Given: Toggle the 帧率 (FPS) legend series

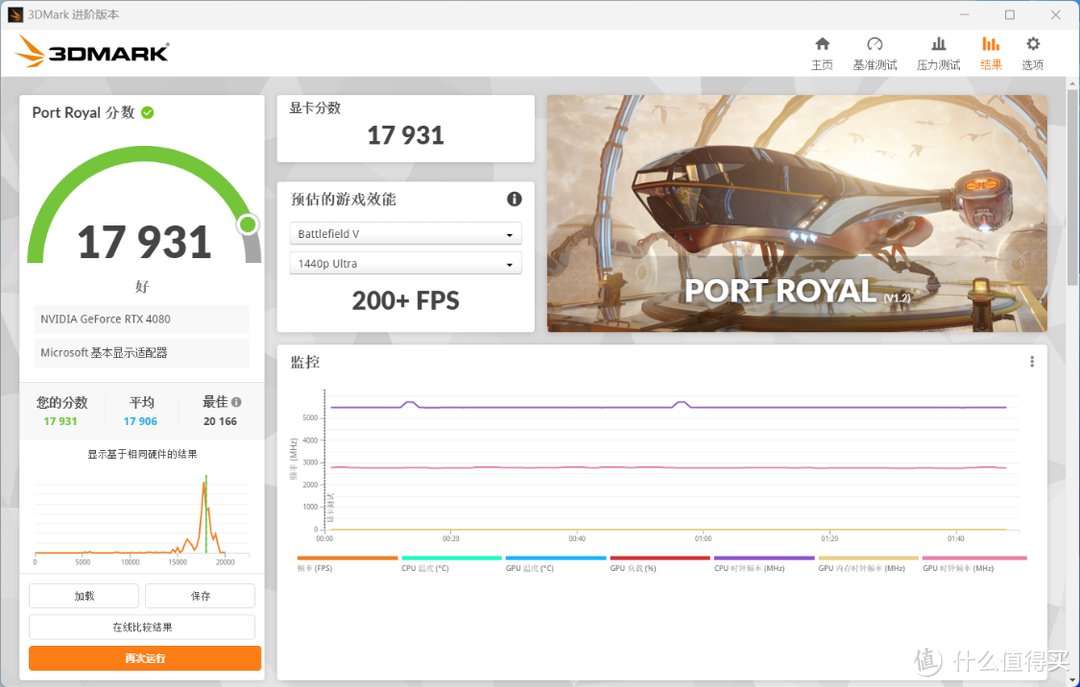Looking at the screenshot, I should (347, 564).
